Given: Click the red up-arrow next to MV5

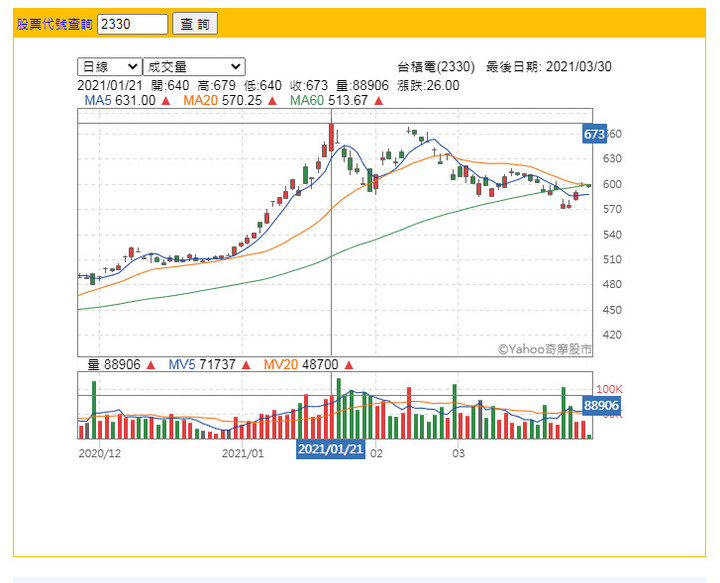Looking at the screenshot, I should 246,365.
